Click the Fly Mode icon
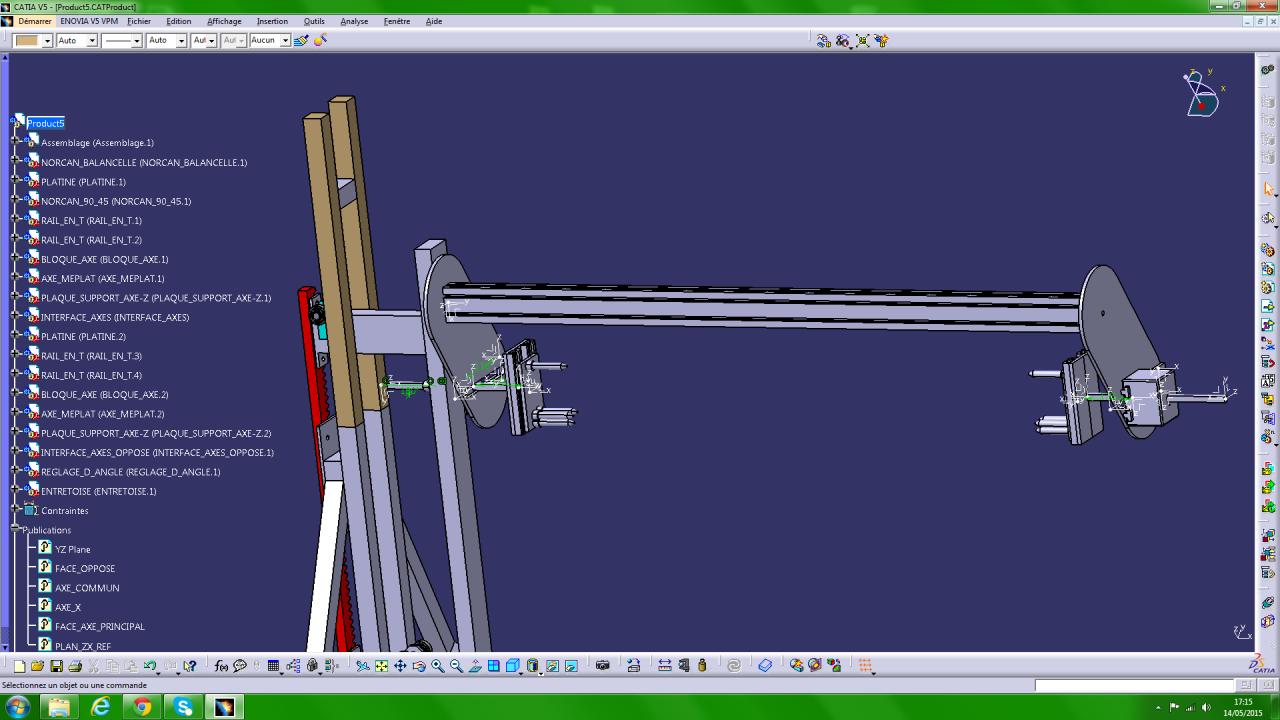Viewport: 1280px width, 720px height. pos(362,666)
